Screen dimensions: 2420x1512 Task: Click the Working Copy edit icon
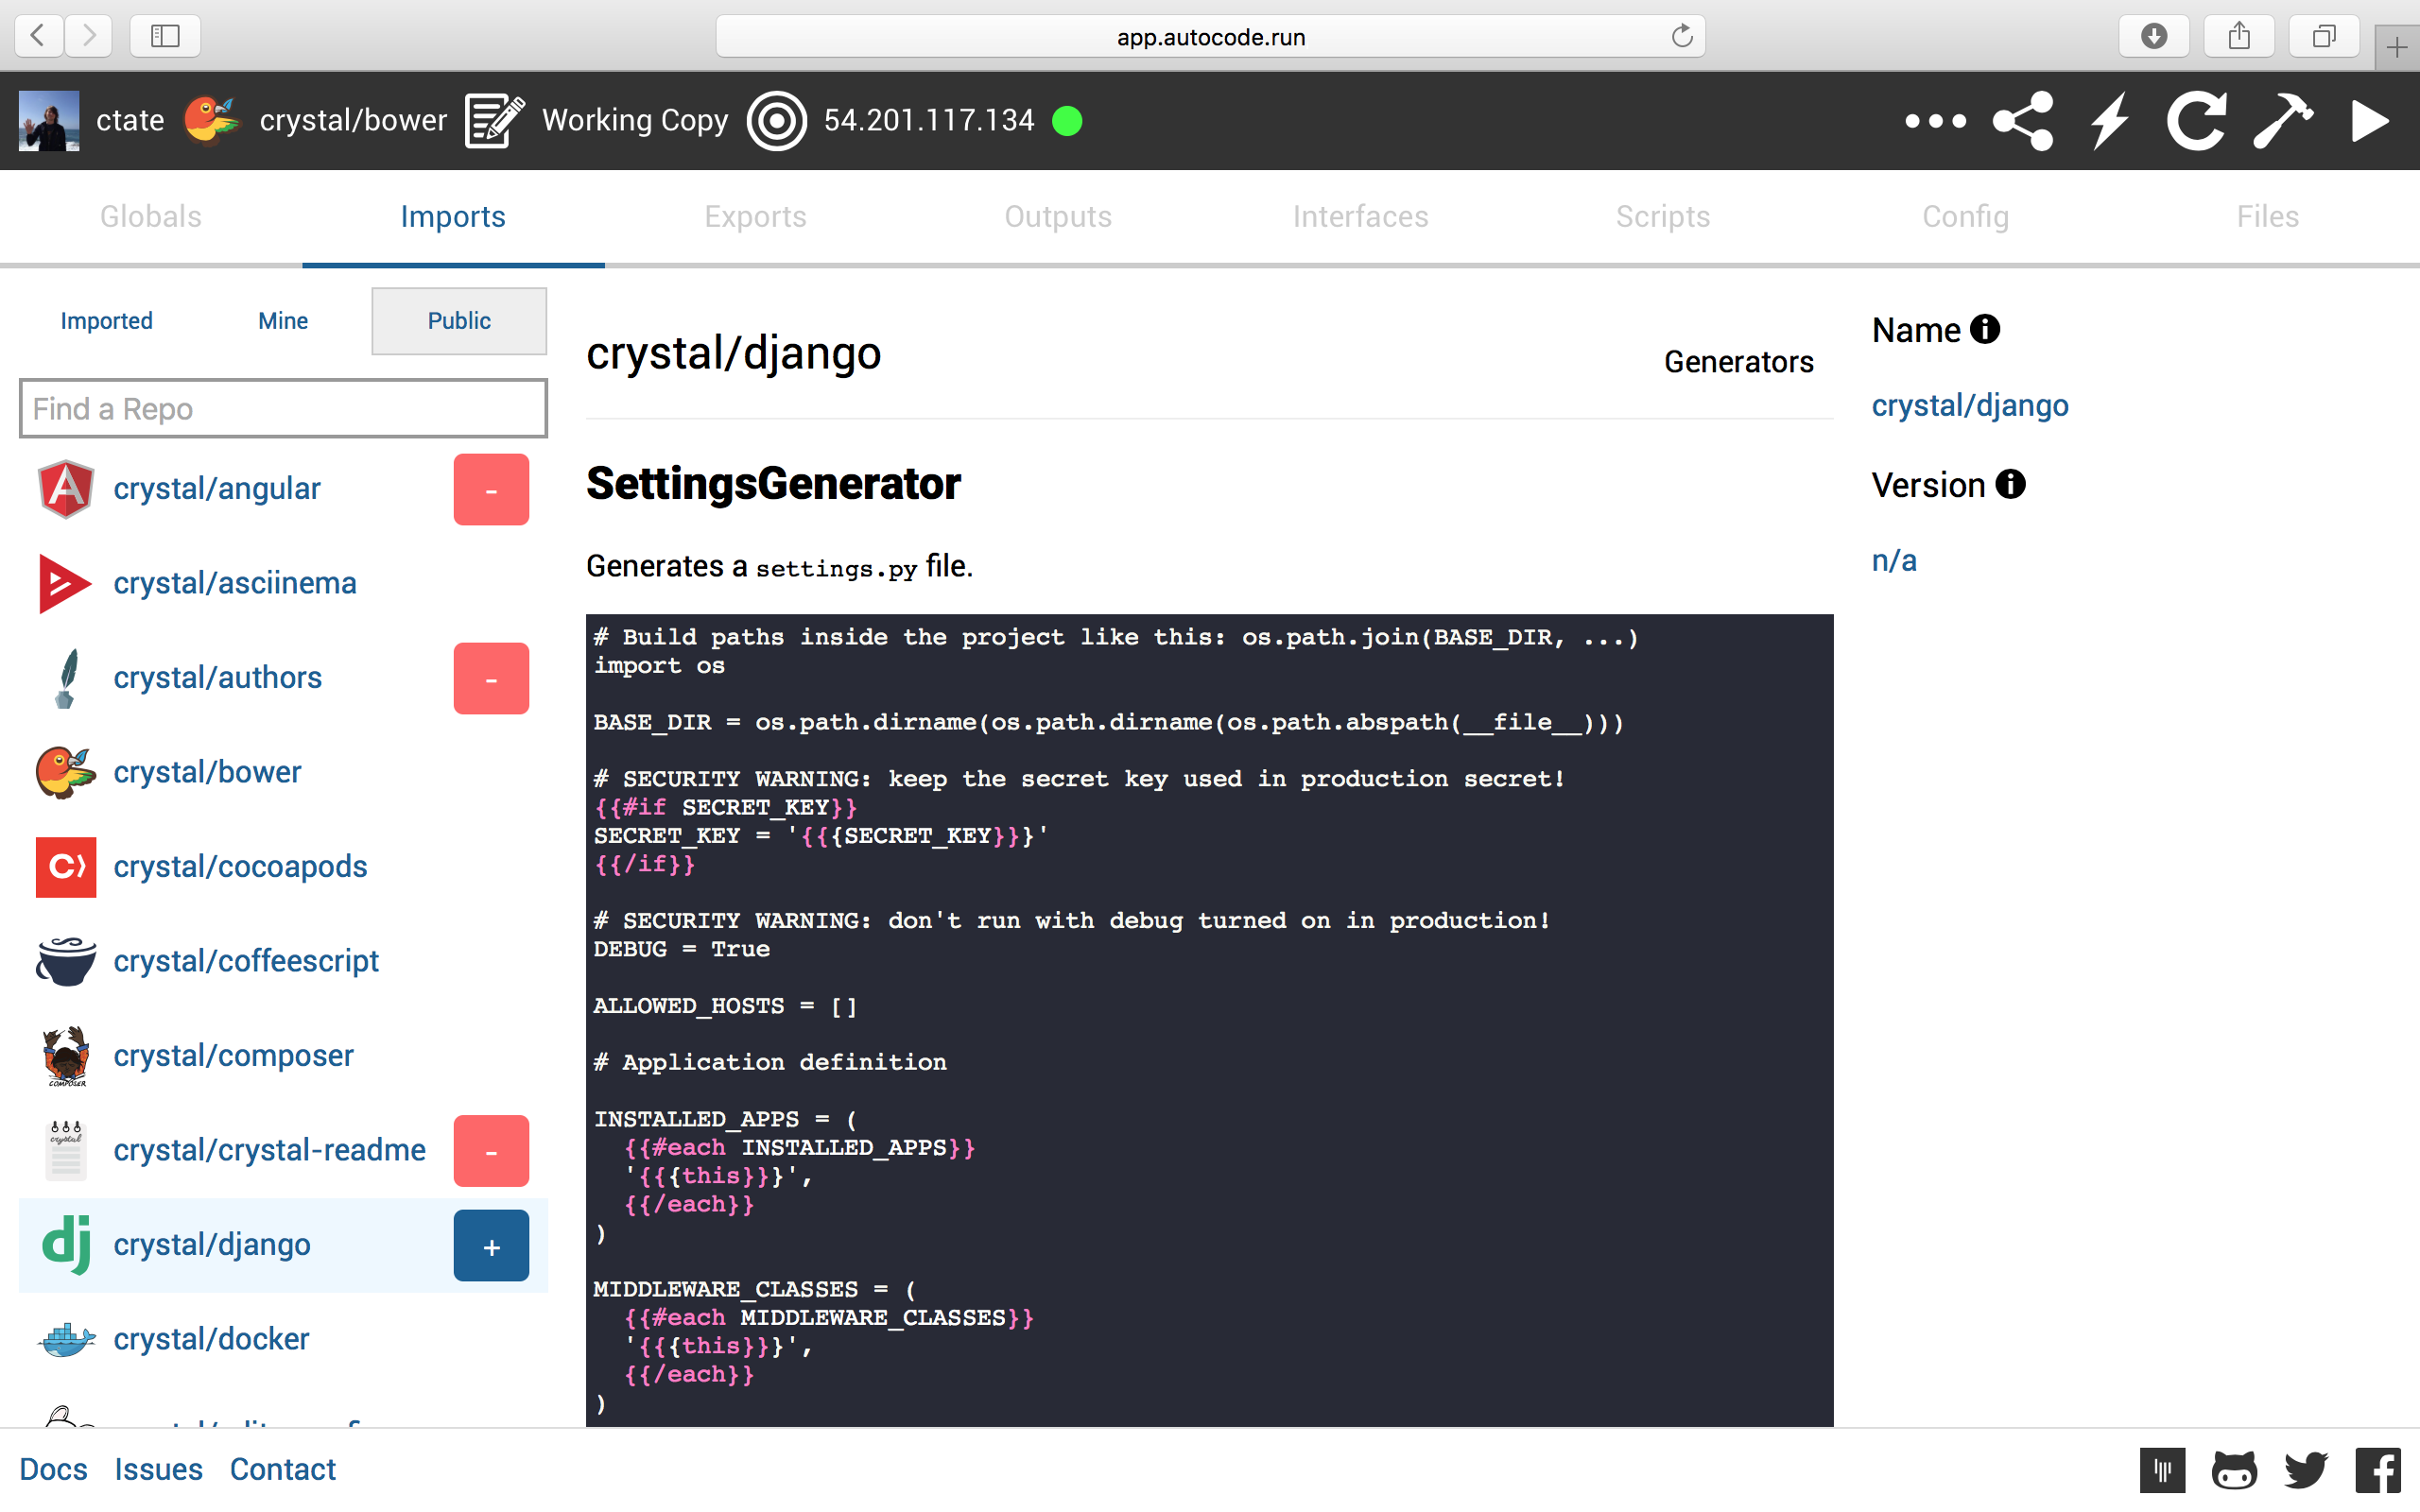[494, 121]
